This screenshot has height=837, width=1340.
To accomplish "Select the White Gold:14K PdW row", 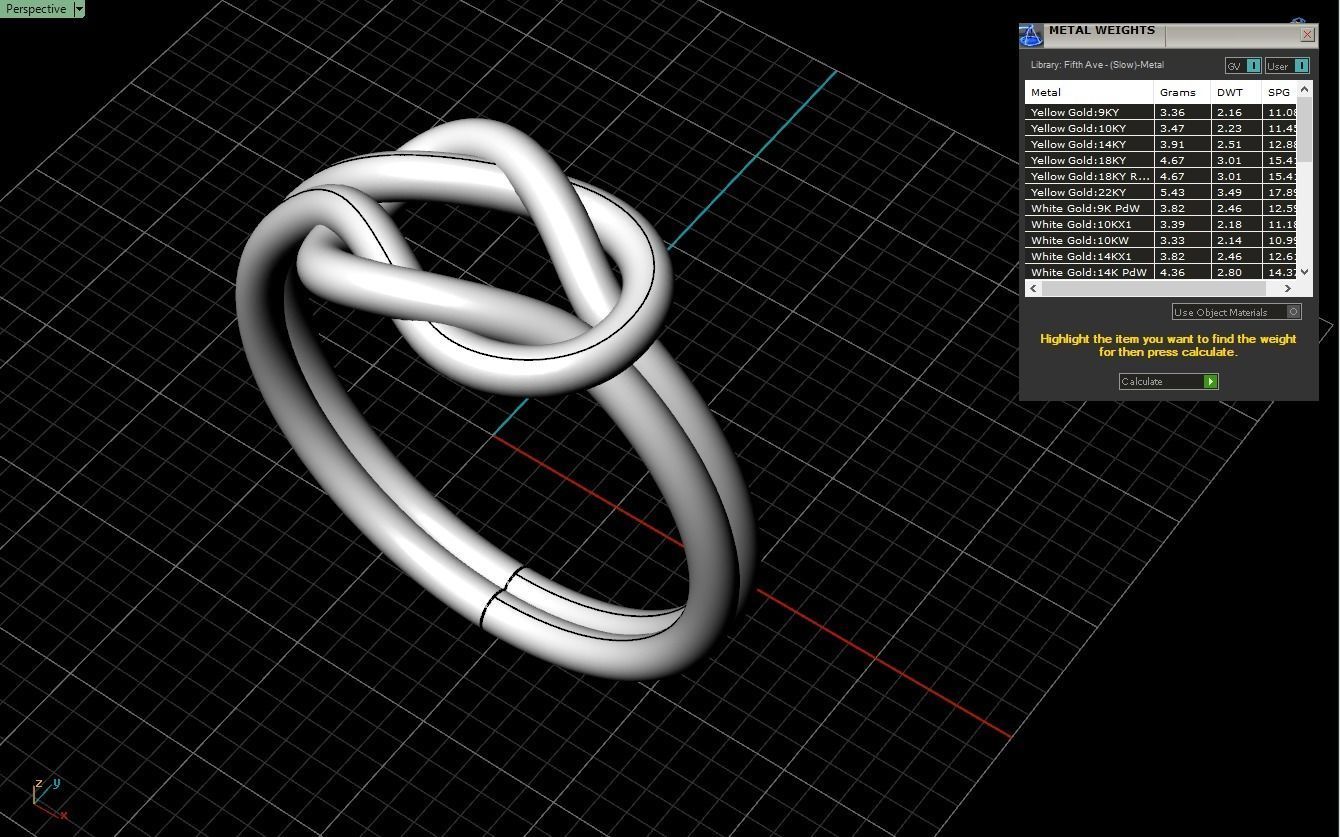I will [1161, 272].
